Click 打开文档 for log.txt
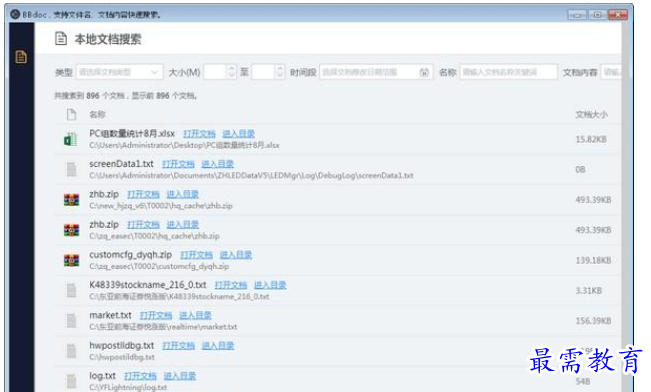 140,376
